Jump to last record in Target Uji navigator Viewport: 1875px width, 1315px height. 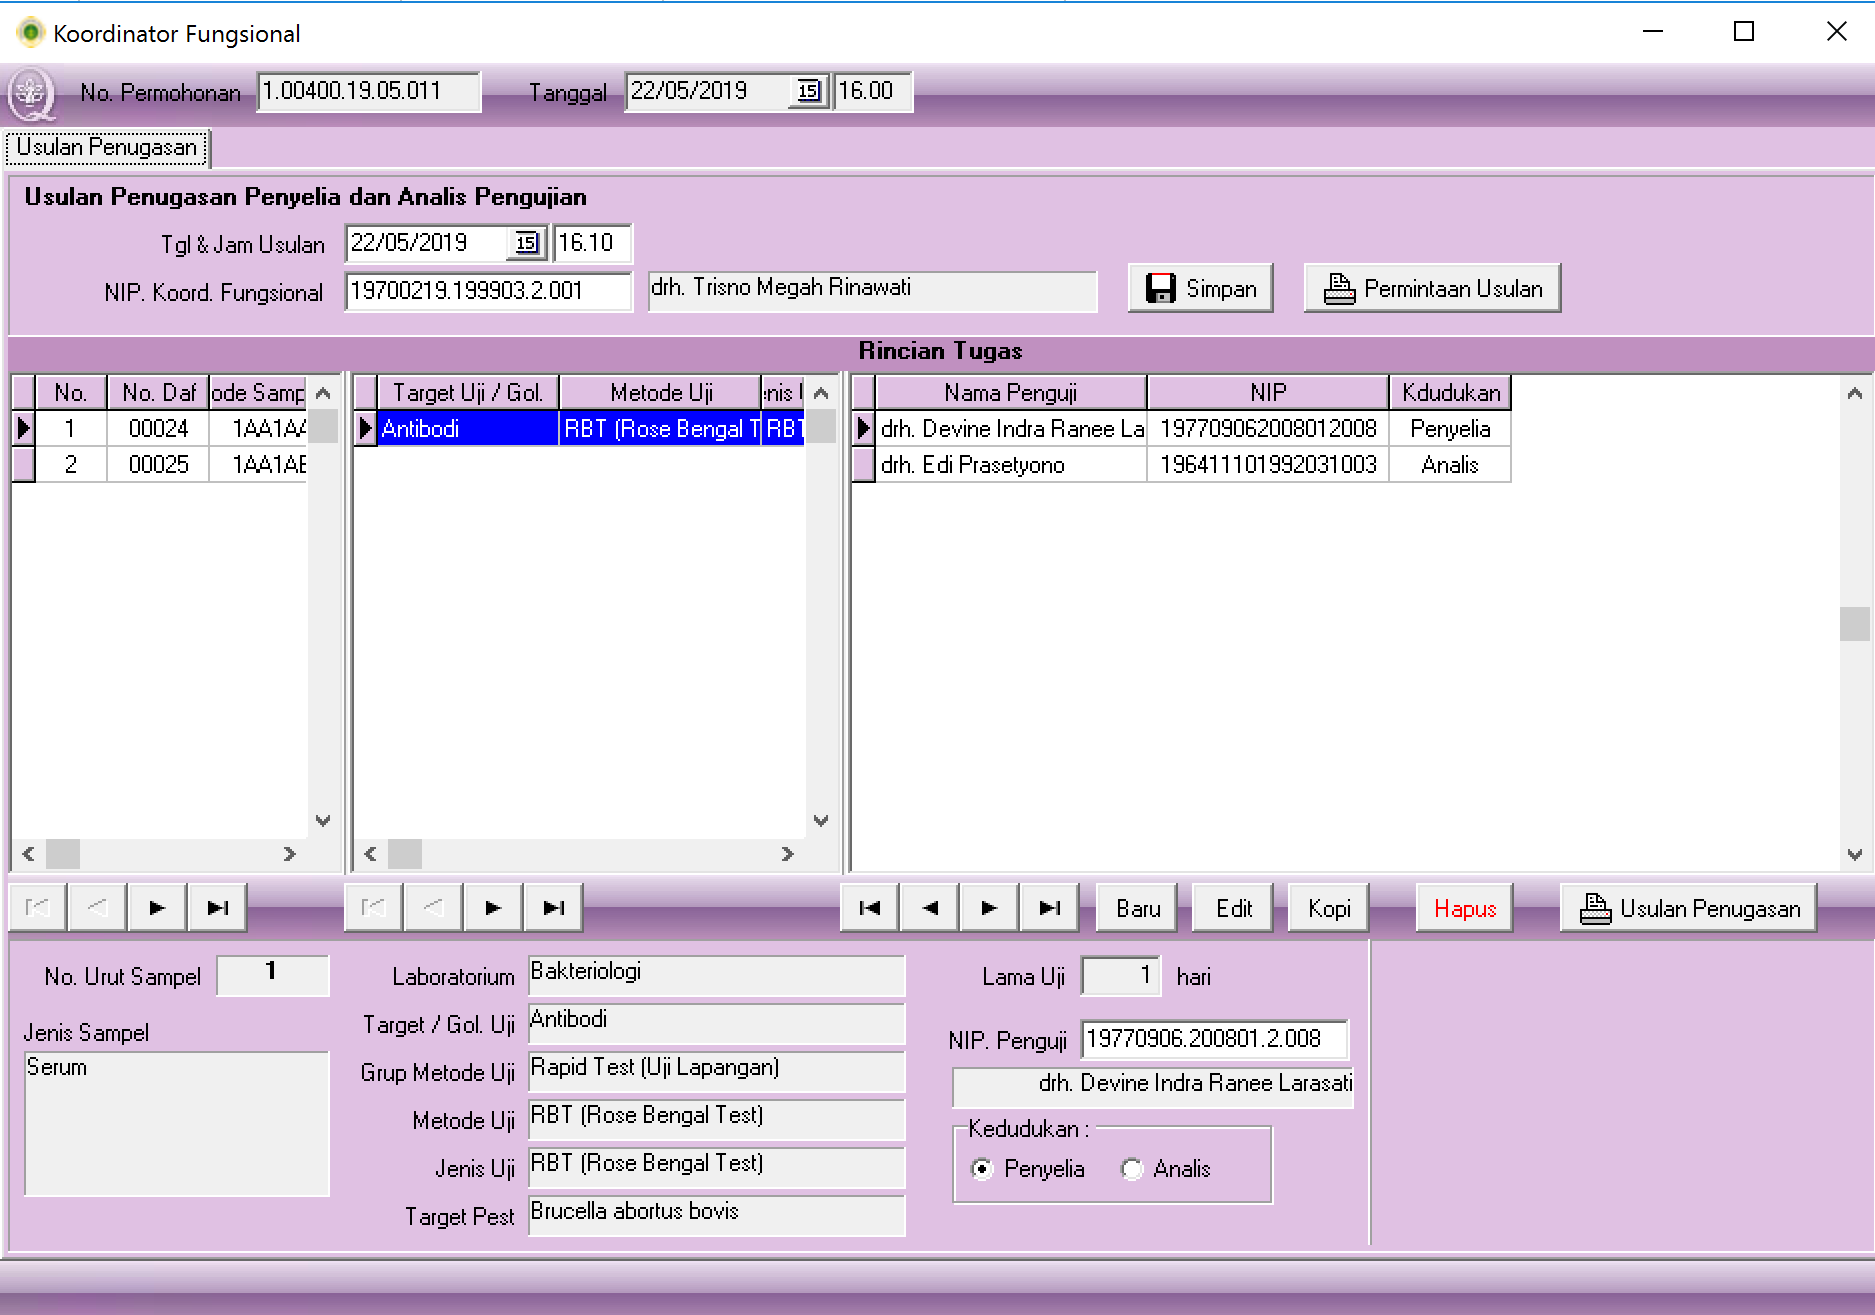click(553, 908)
